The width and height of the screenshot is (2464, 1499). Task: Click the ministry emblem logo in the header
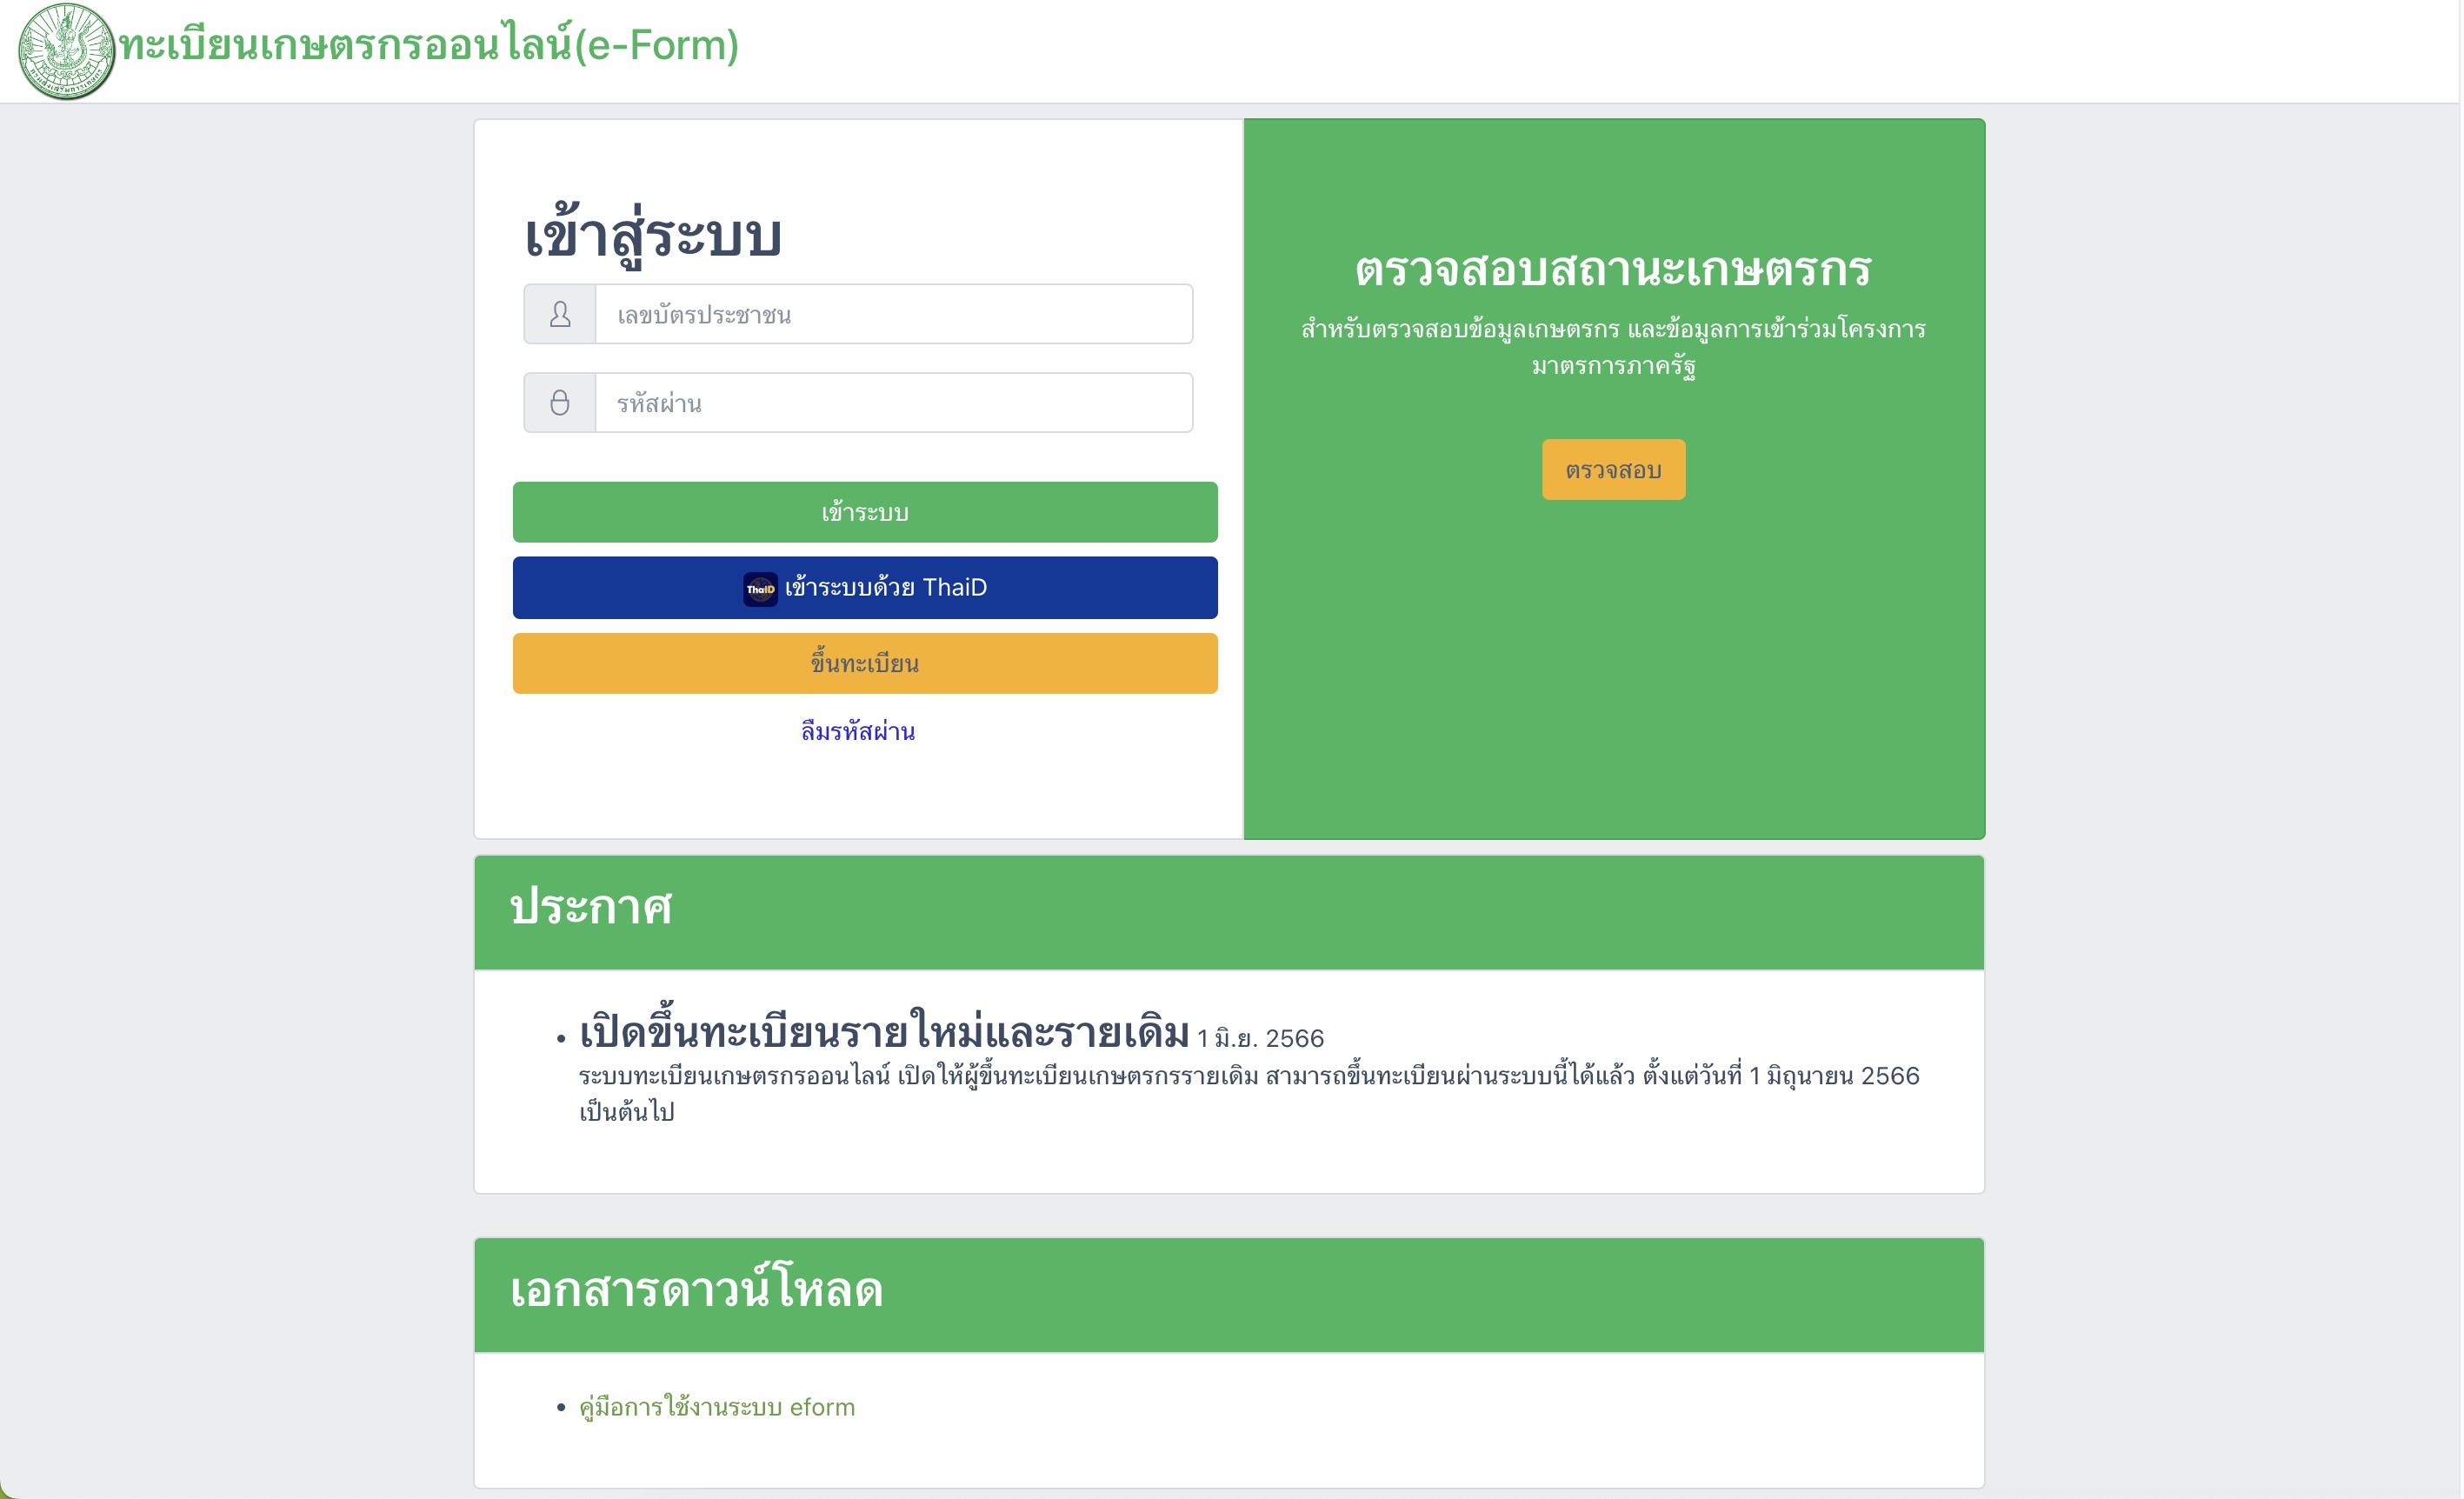[67, 51]
